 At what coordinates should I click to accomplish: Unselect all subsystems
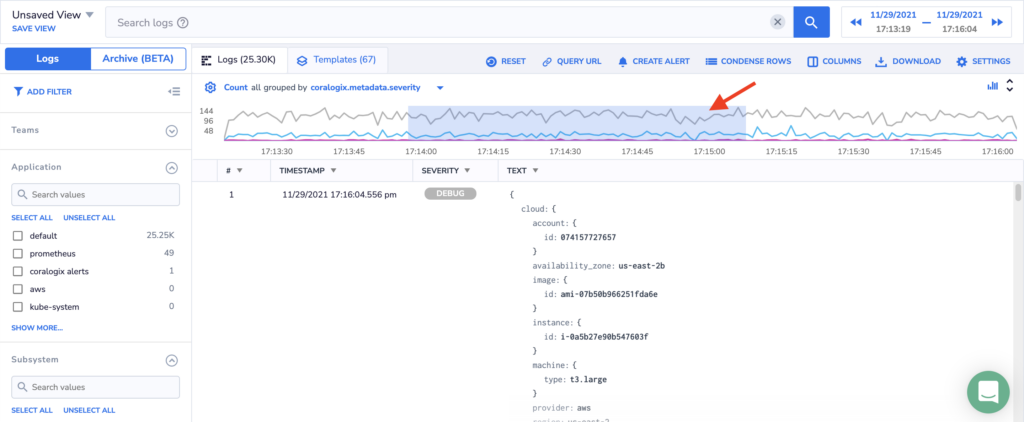click(89, 410)
